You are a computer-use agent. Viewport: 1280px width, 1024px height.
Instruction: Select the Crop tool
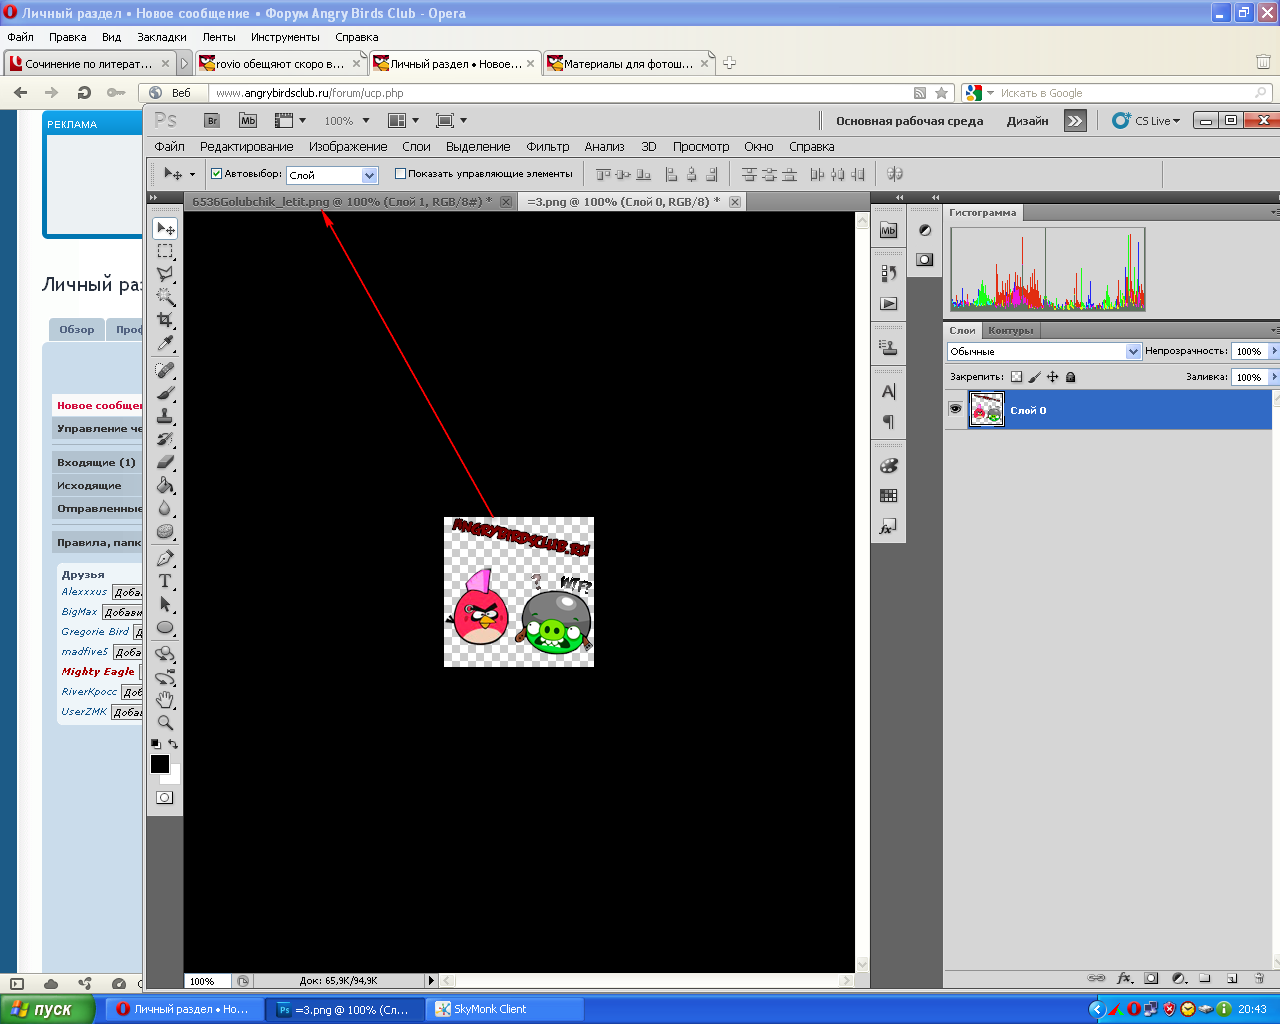165,320
